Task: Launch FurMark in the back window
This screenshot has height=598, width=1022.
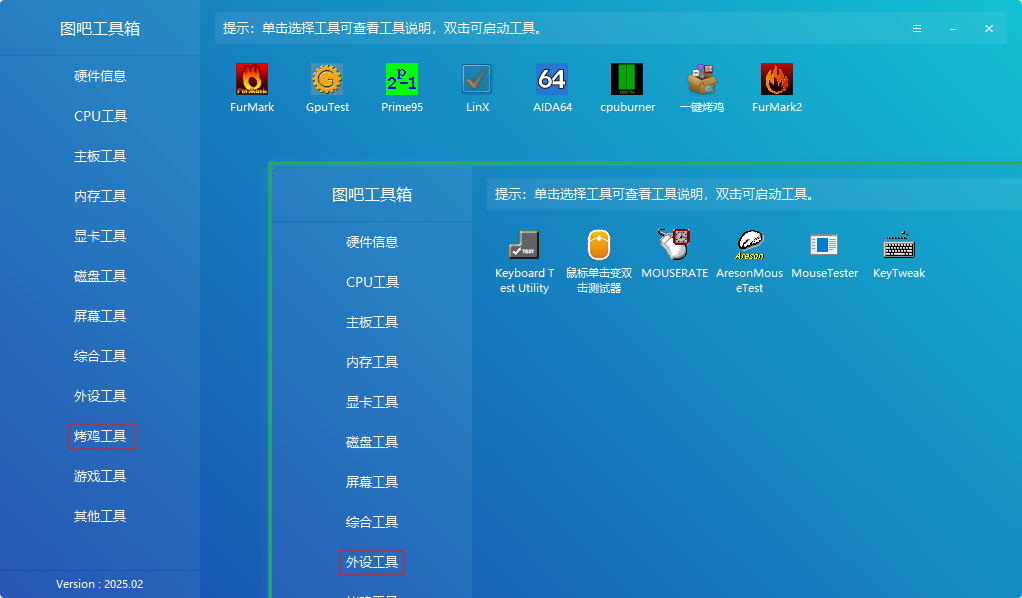Action: [x=252, y=80]
